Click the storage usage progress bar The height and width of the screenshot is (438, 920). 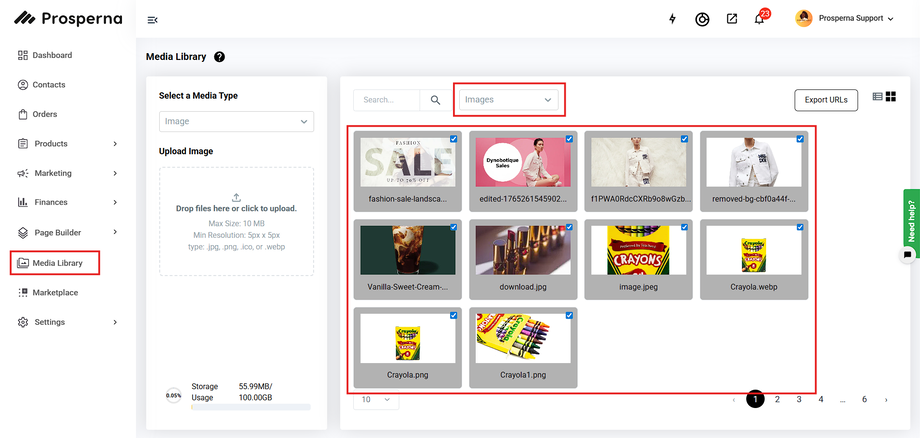point(251,407)
